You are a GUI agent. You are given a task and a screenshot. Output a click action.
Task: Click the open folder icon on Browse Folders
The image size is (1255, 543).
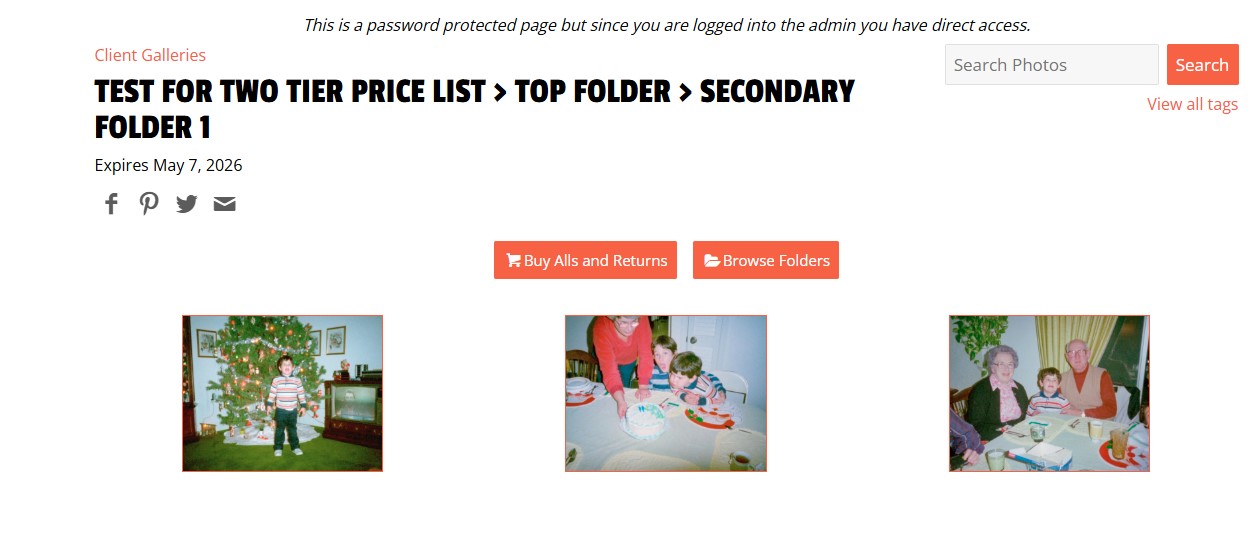click(712, 260)
